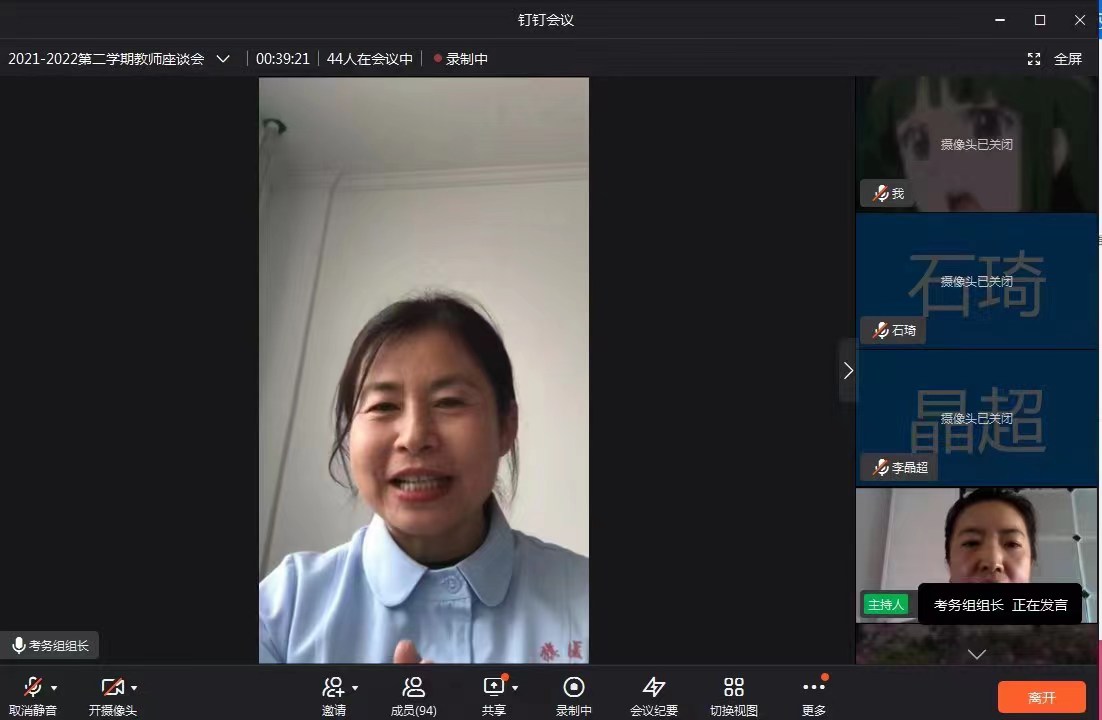Collapse the right participant video panel
The image size is (1102, 720).
click(848, 370)
